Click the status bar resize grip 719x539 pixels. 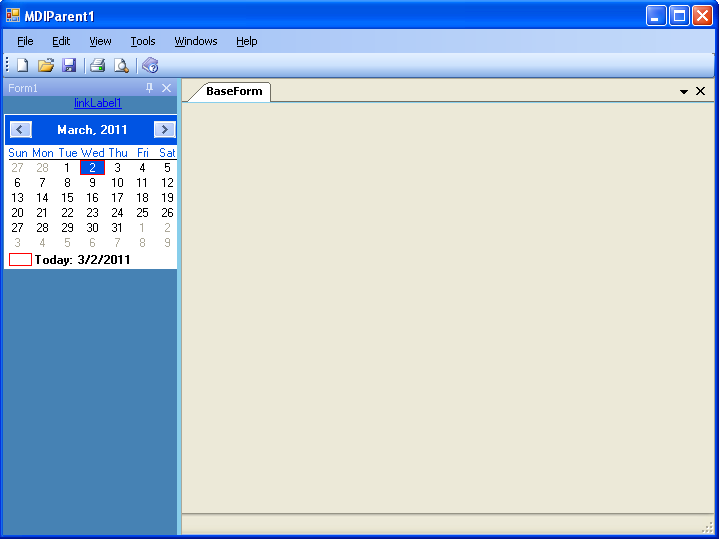point(708,528)
